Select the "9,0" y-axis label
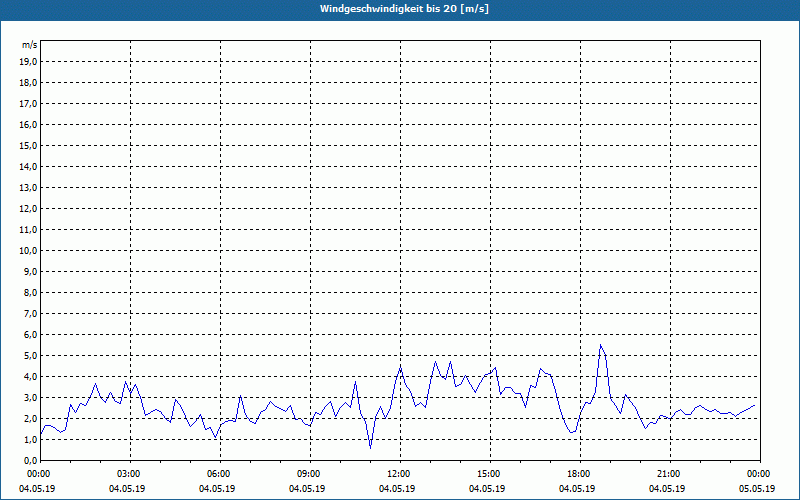Viewport: 800px width, 500px height. 30,271
